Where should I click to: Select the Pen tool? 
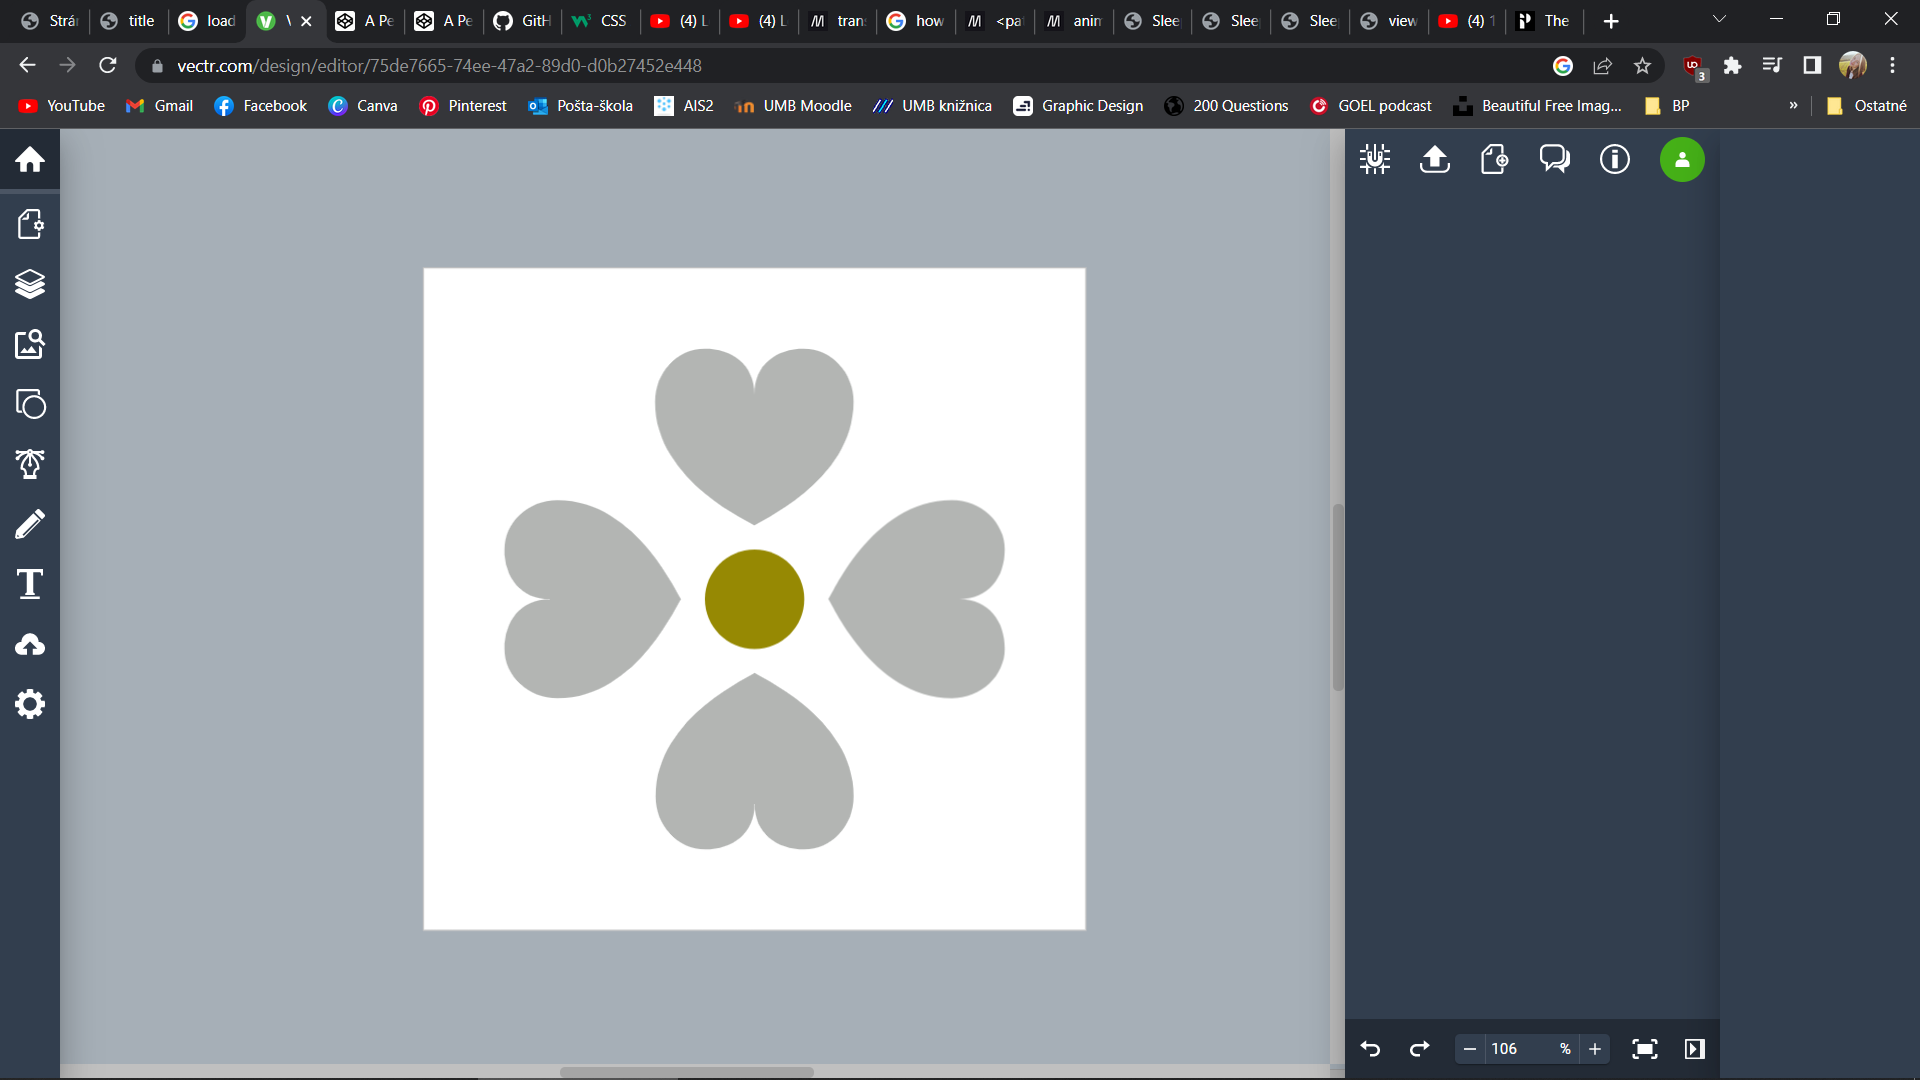30,464
